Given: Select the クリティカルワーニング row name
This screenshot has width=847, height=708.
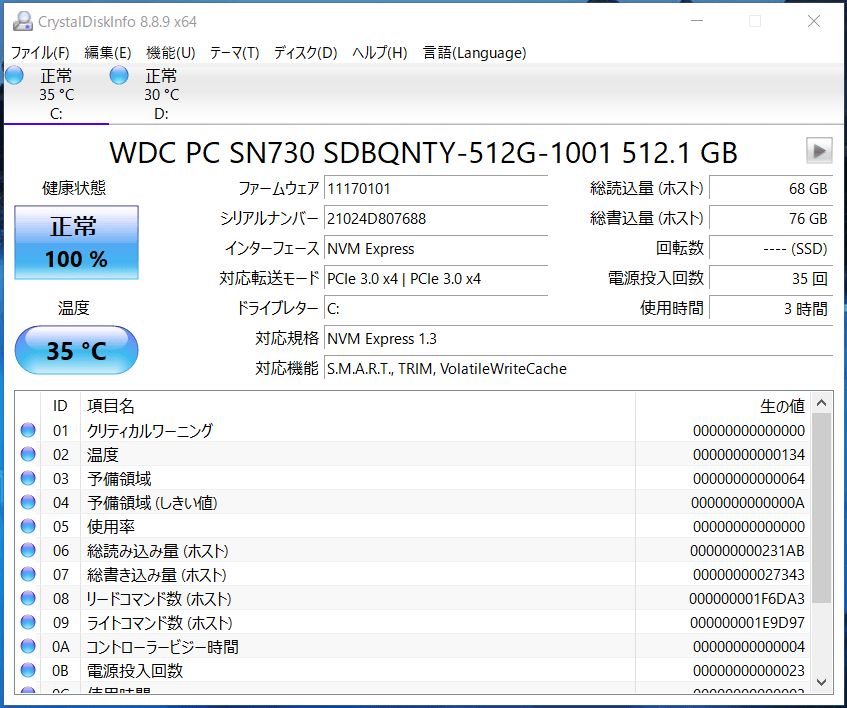Looking at the screenshot, I should tap(150, 430).
